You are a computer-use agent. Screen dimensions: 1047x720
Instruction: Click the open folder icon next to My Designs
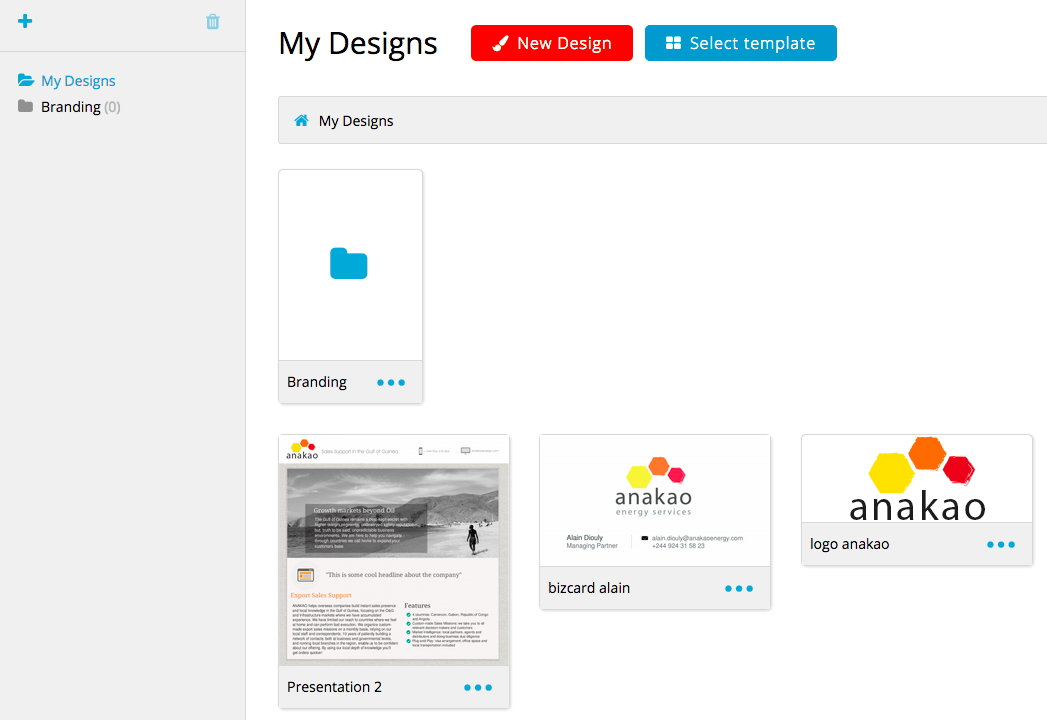point(26,80)
